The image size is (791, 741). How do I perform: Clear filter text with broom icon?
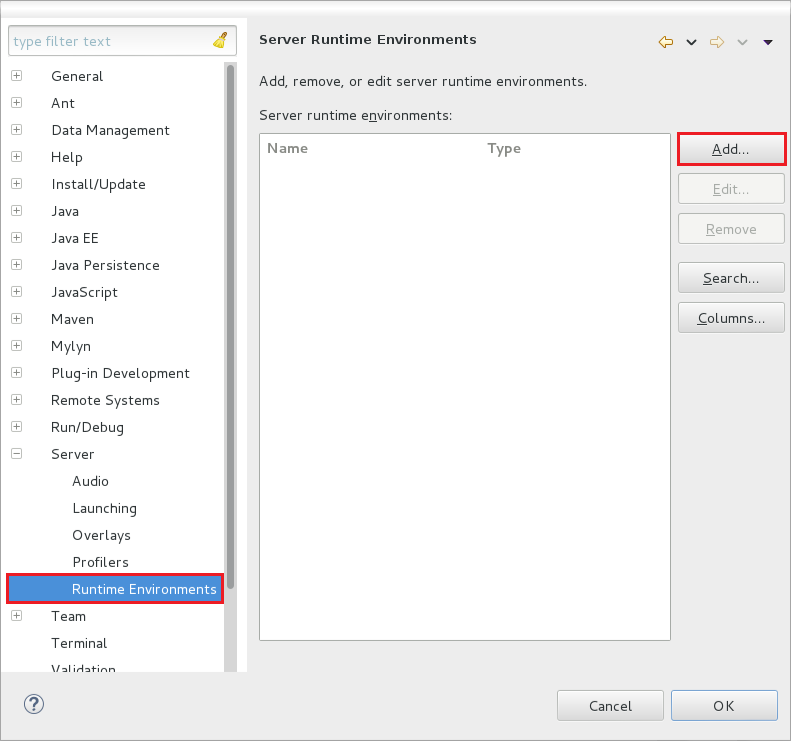click(x=220, y=40)
